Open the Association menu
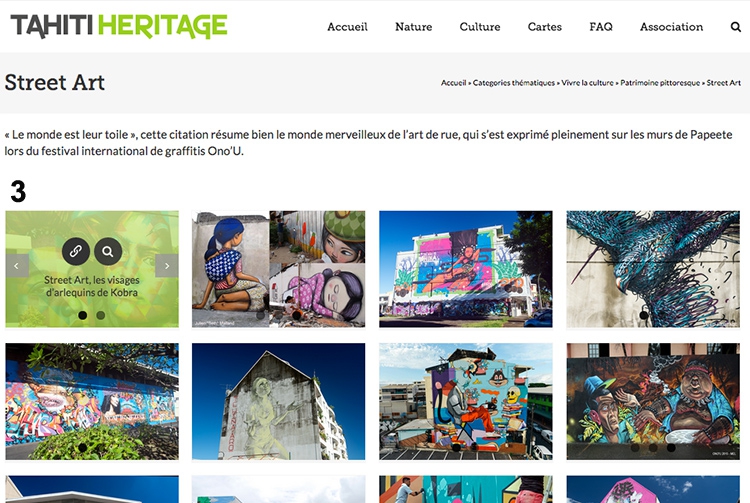The height and width of the screenshot is (503, 750). click(x=672, y=27)
